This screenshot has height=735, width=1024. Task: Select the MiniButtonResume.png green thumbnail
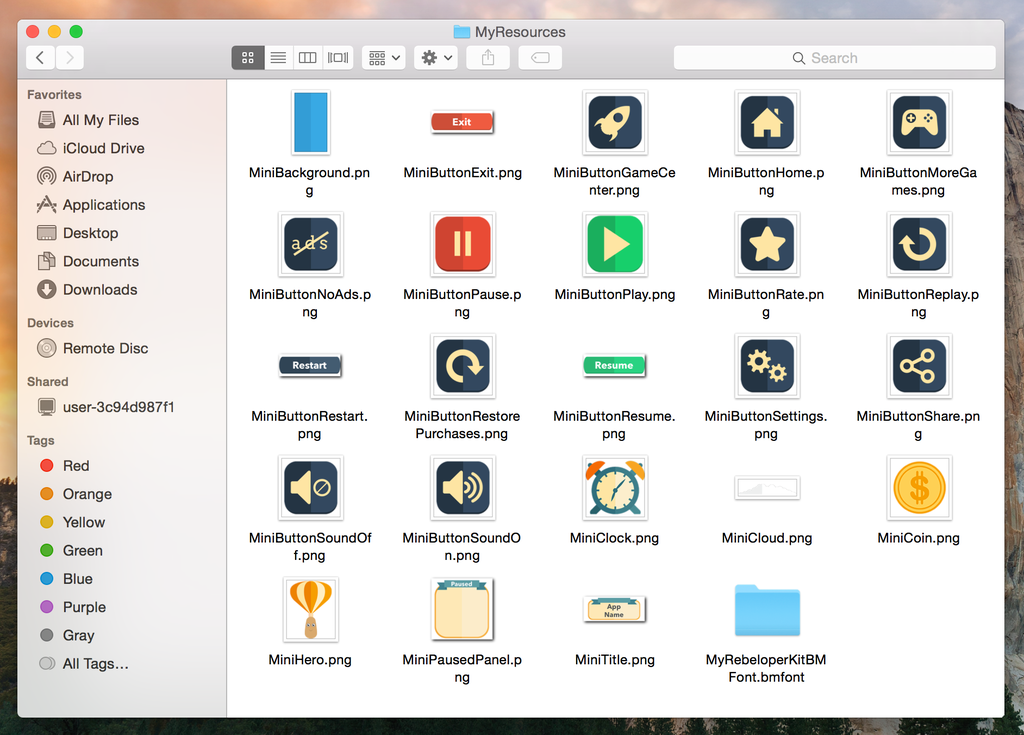[x=614, y=365]
